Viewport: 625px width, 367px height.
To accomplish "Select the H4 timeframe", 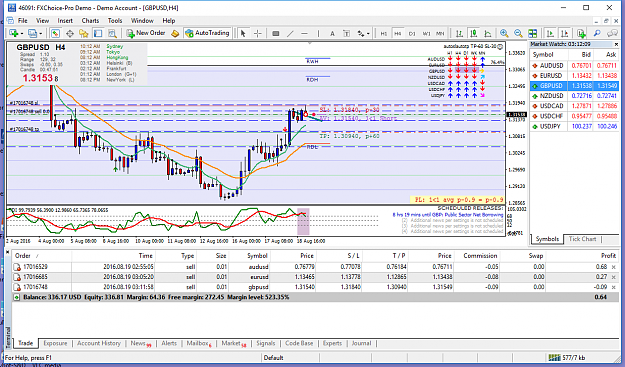I will coord(398,33).
